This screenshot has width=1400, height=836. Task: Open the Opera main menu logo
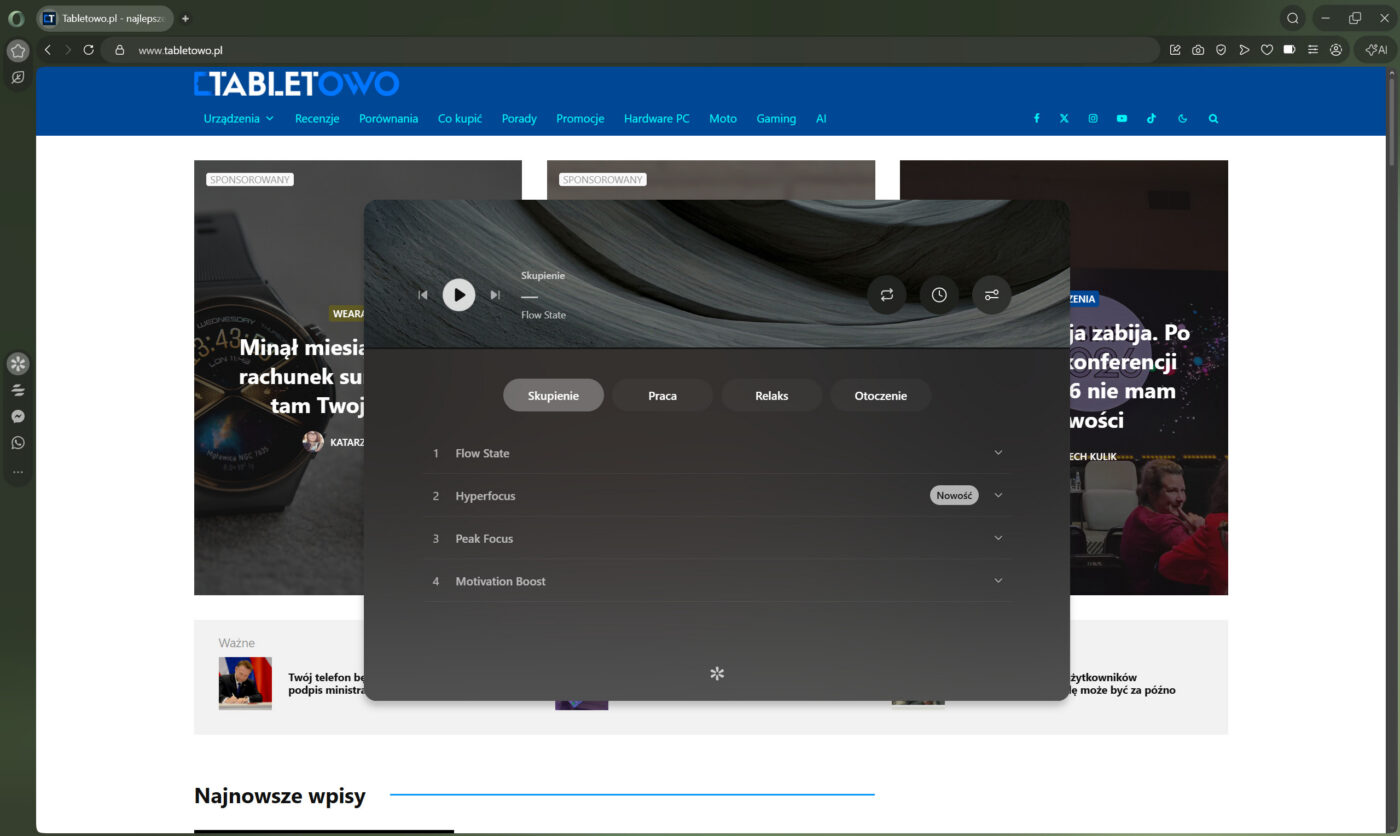pos(16,18)
